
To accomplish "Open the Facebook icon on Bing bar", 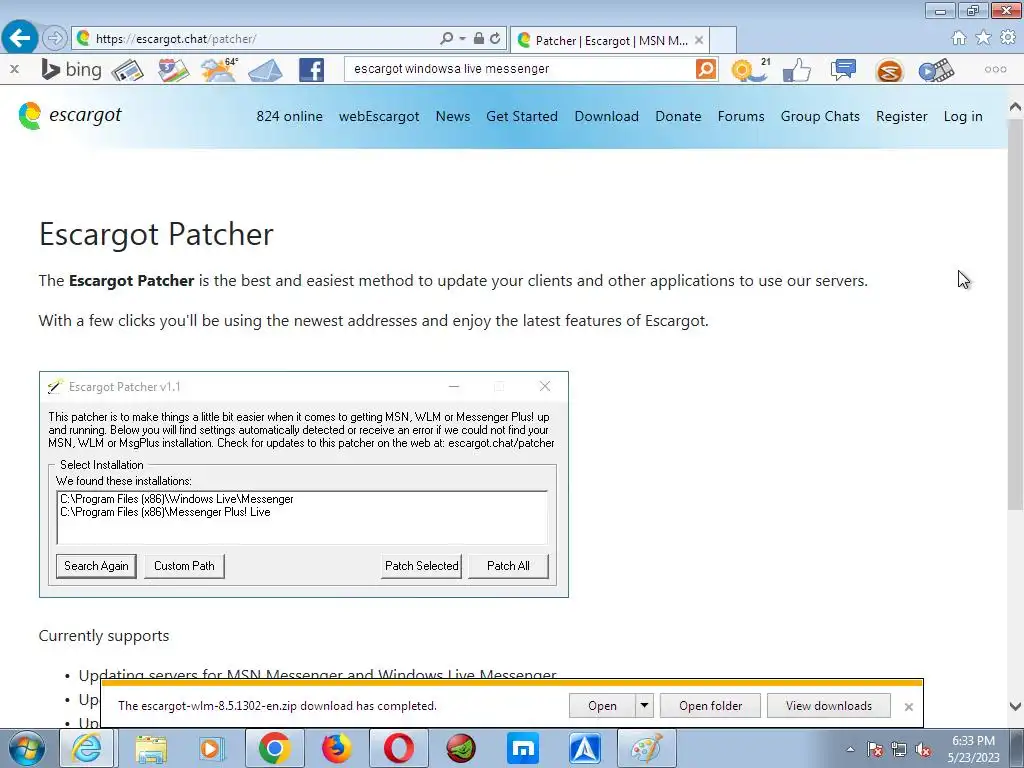I will [x=312, y=70].
